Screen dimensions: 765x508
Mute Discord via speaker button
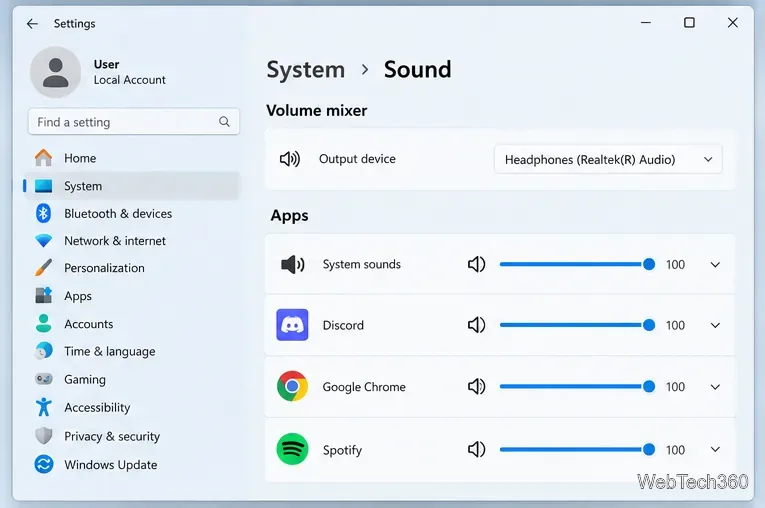click(x=477, y=325)
